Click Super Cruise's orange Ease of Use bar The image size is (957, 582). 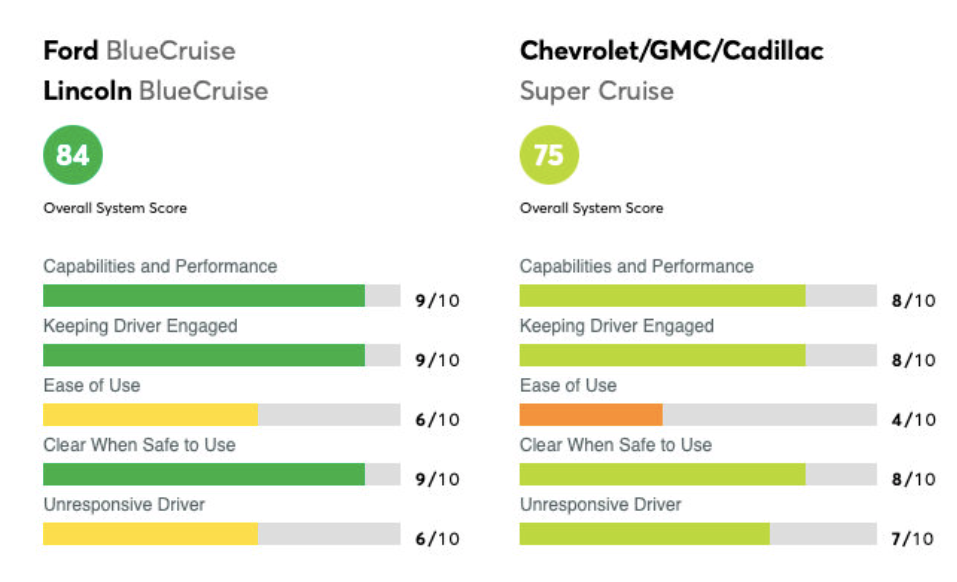pyautogui.click(x=591, y=415)
